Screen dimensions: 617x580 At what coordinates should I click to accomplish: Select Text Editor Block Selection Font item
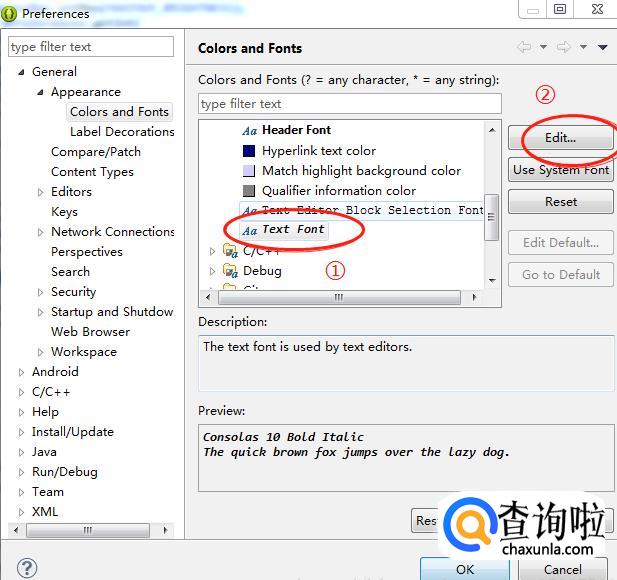[x=362, y=210]
